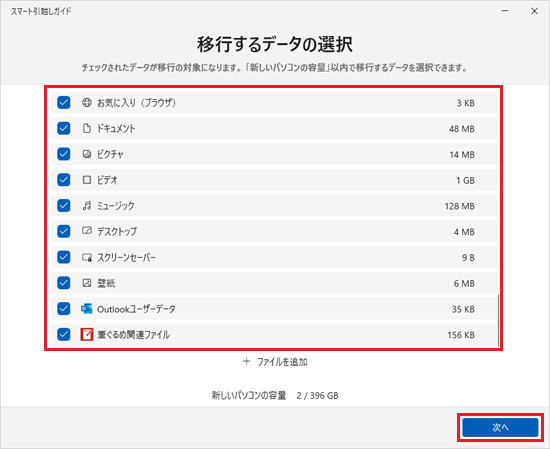550x449 pixels.
Task: Click the globe icon for お気に入り
Action: click(87, 102)
